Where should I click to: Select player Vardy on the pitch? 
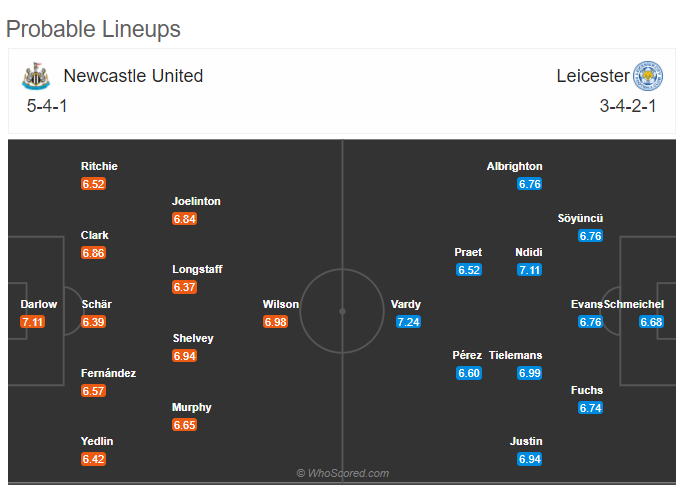pos(406,304)
